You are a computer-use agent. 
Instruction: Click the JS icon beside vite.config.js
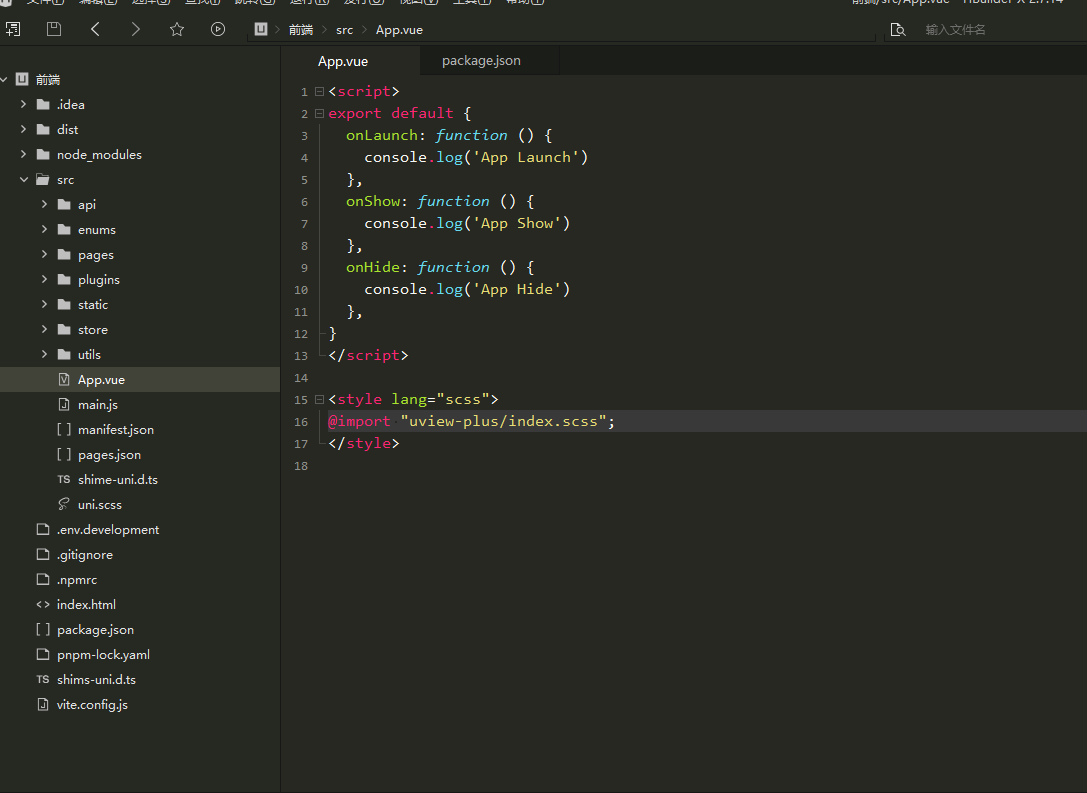43,704
